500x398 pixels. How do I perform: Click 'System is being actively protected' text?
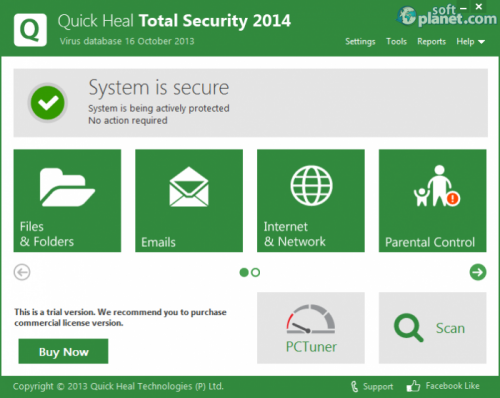point(159,108)
